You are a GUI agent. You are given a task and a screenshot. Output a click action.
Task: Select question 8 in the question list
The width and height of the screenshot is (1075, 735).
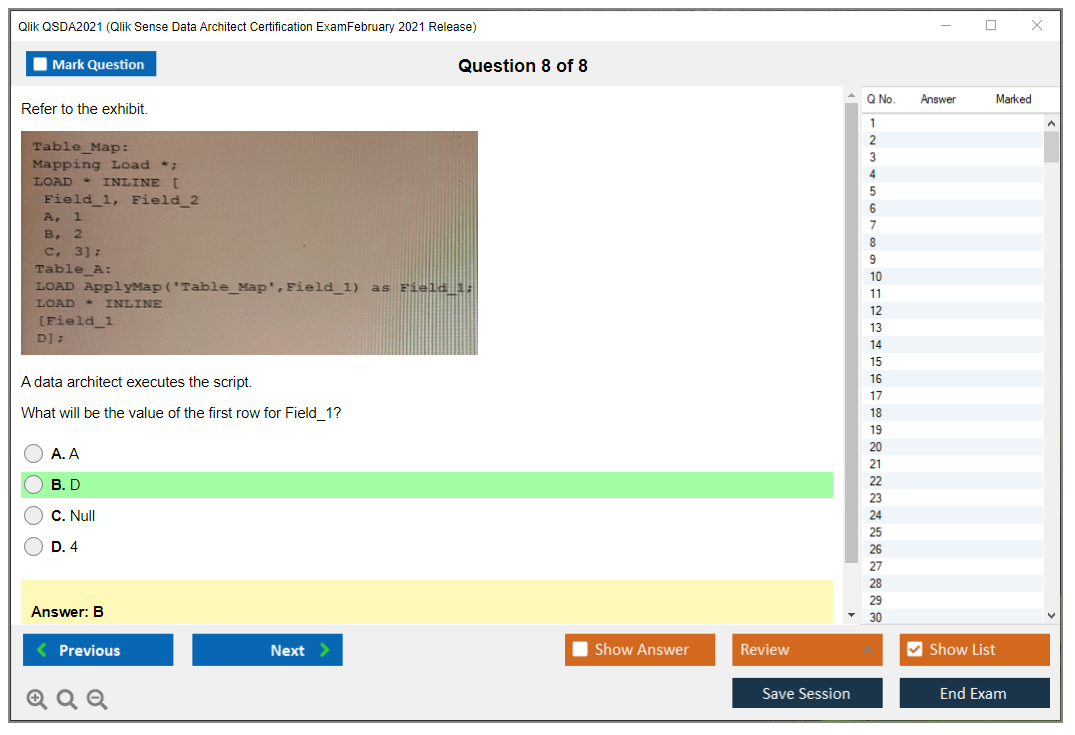873,242
